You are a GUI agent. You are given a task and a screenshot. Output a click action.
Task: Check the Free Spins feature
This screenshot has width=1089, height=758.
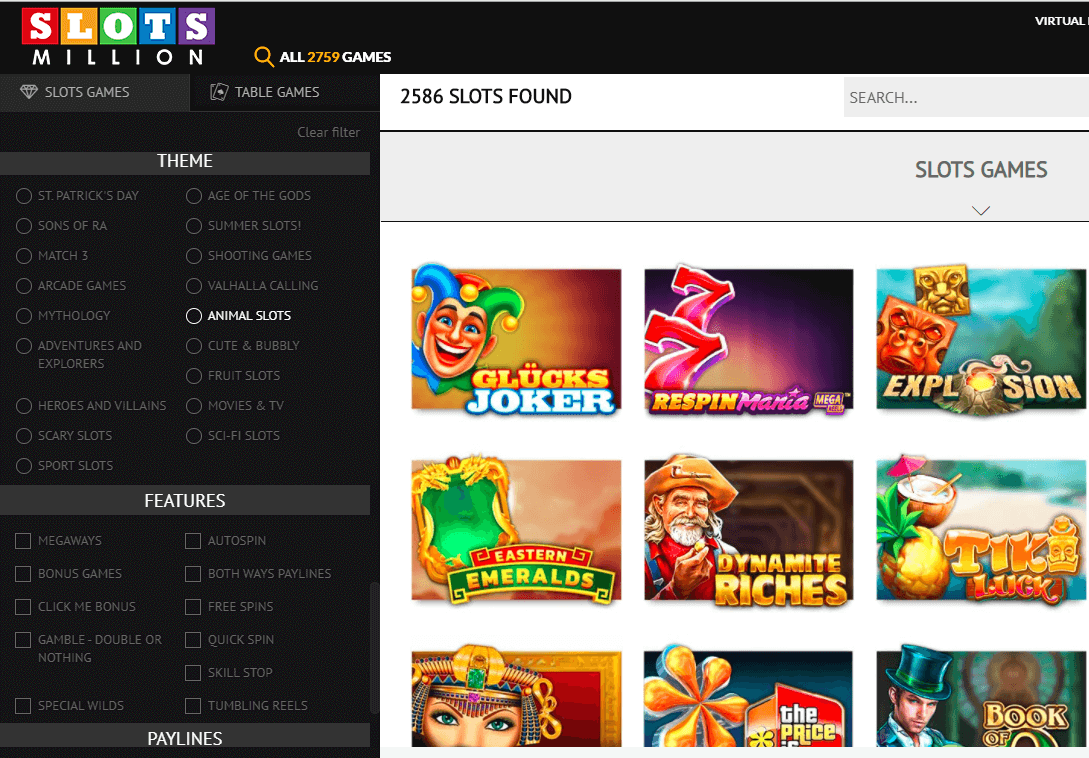point(193,607)
